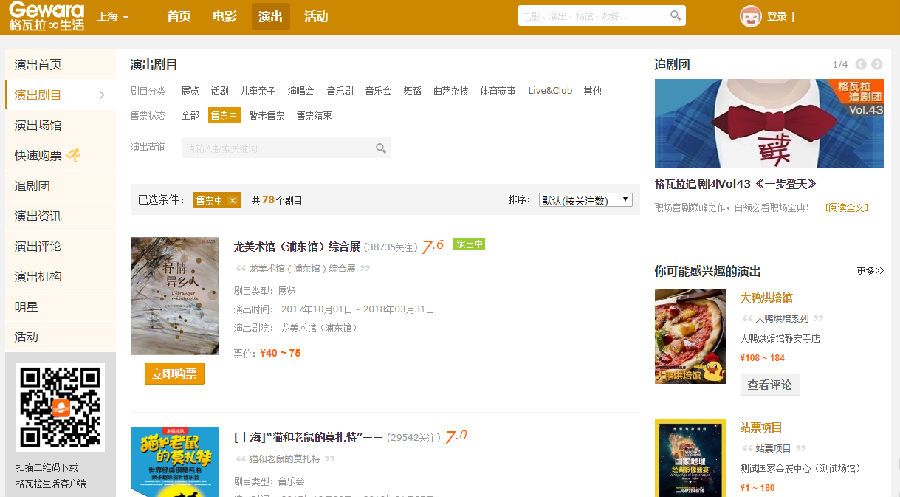
Task: Click the 查看评论 button
Action: [x=769, y=385]
